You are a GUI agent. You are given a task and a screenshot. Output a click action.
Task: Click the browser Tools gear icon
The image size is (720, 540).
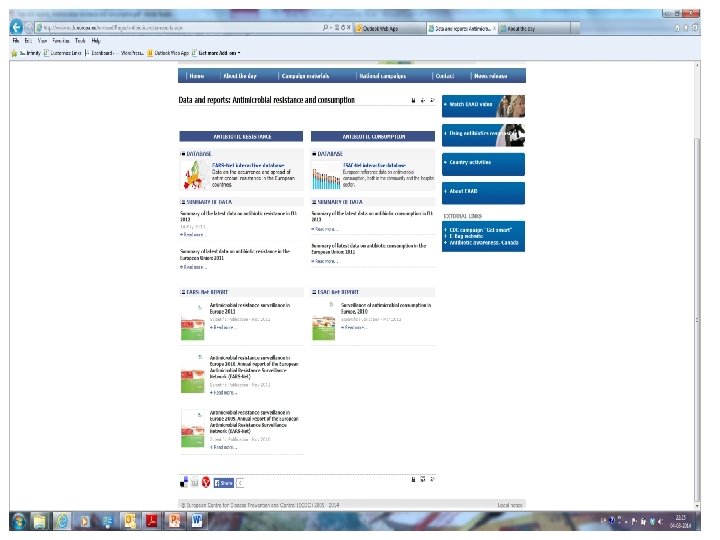[695, 28]
